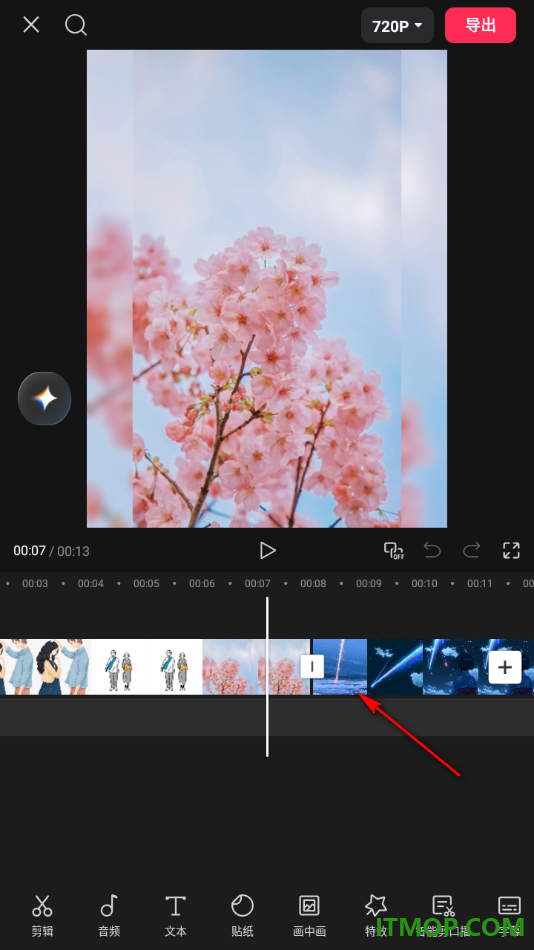Tap the red 导出 export button
The image size is (534, 950).
click(x=480, y=25)
